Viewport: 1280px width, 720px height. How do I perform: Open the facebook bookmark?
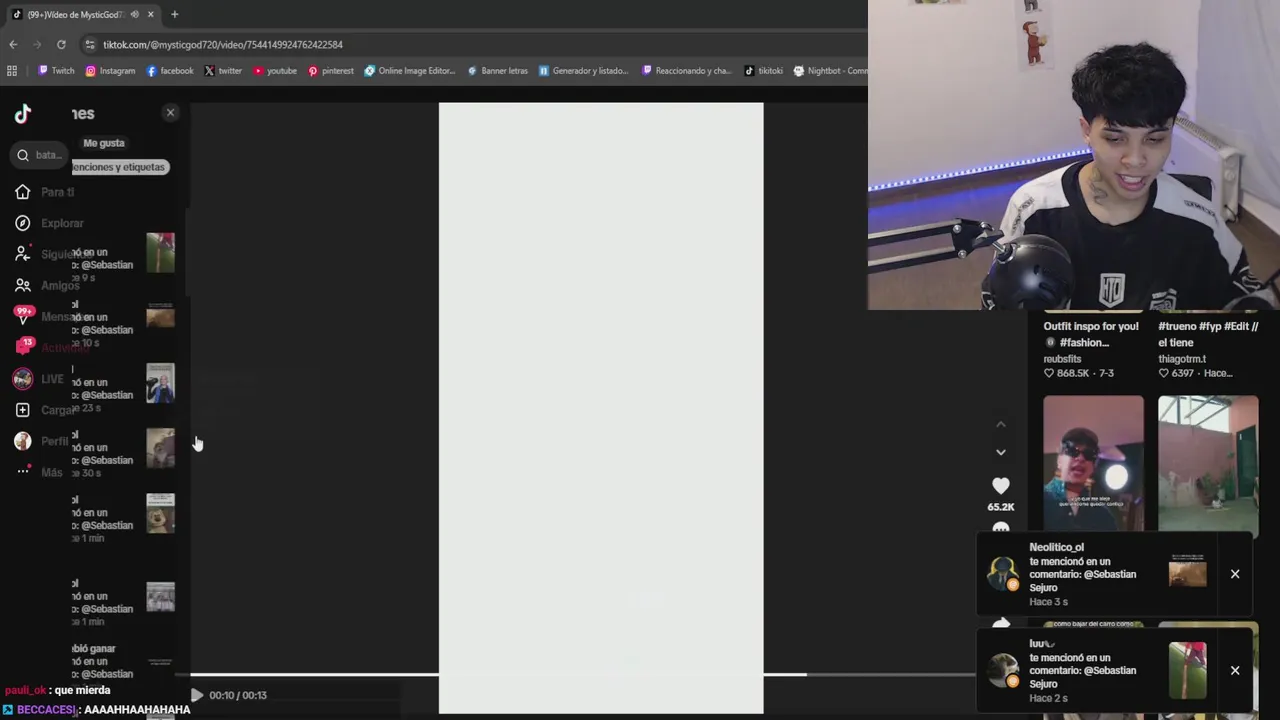(170, 71)
